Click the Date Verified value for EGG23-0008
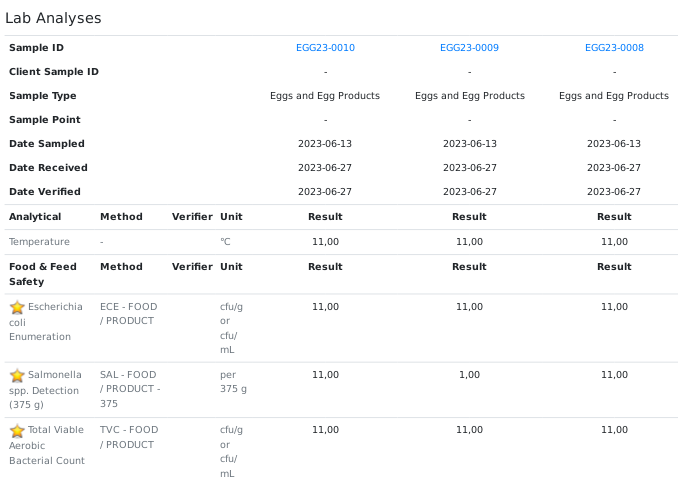 click(x=614, y=192)
